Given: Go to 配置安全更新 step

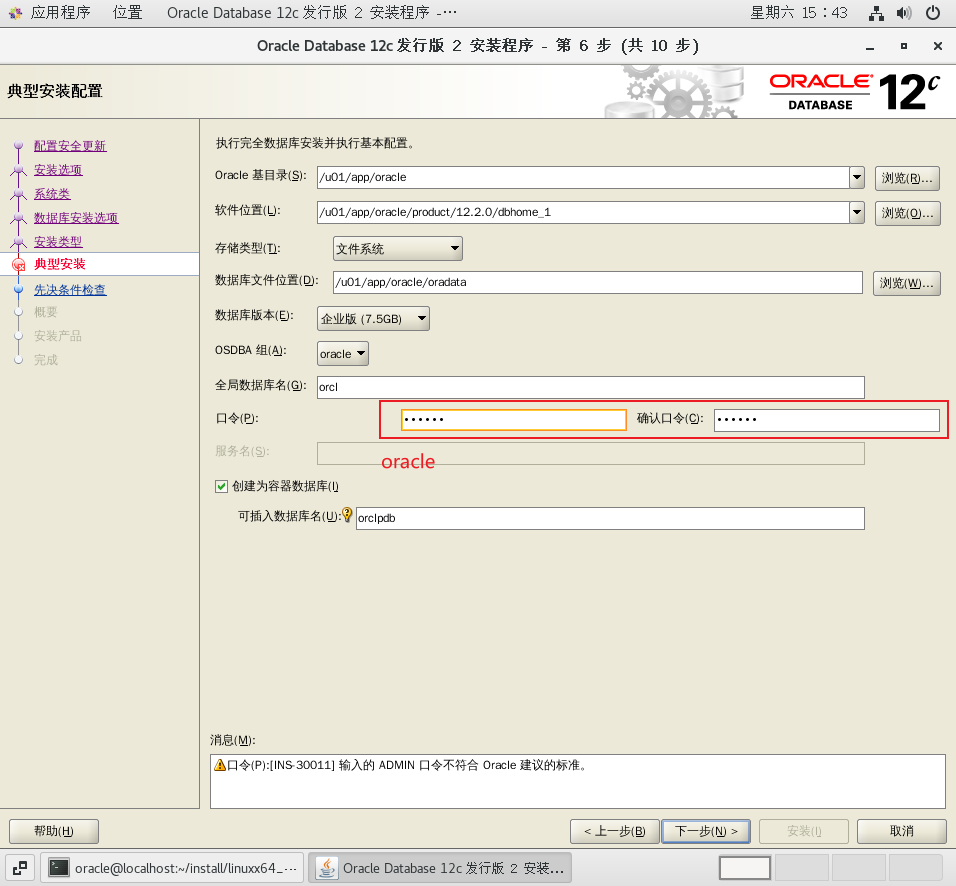Looking at the screenshot, I should (70, 146).
